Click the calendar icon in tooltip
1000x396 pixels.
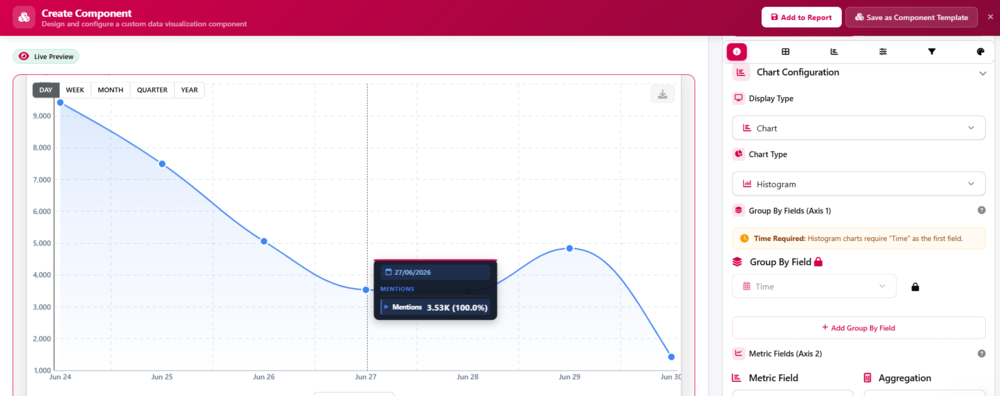click(x=388, y=272)
